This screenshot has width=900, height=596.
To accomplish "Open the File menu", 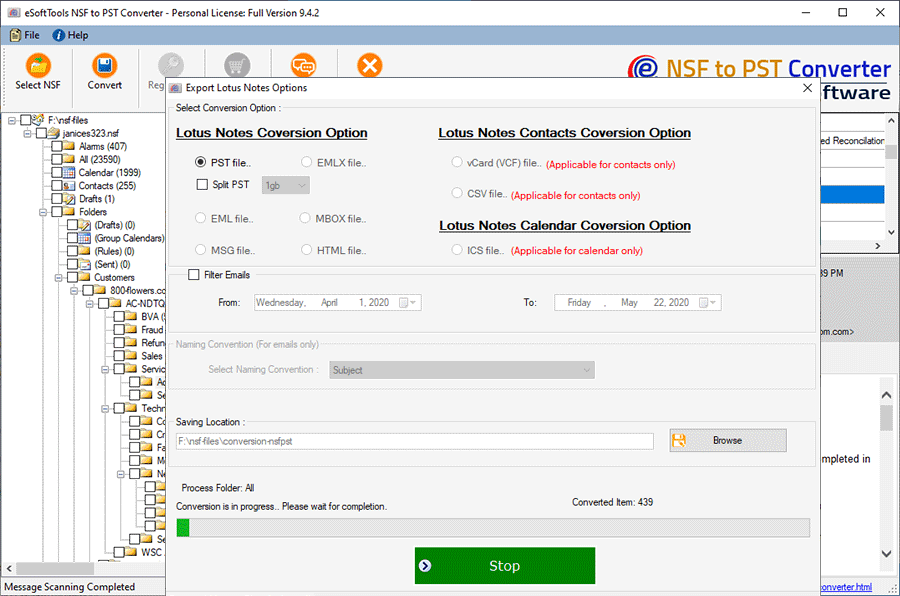I will 23,34.
